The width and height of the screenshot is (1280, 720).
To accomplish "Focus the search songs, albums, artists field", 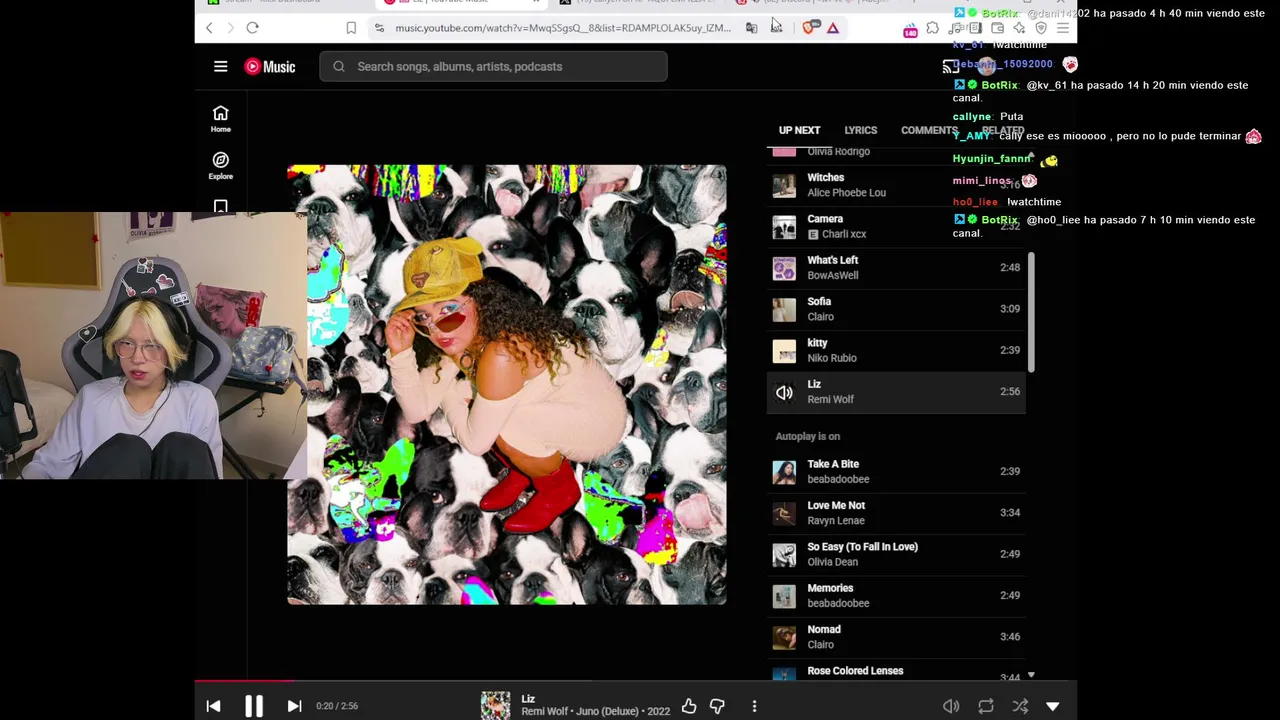I will coord(493,67).
